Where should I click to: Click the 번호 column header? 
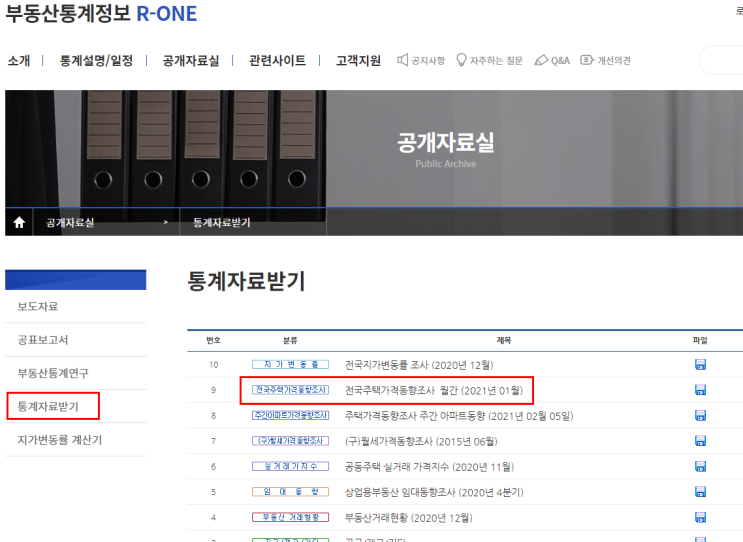(213, 340)
